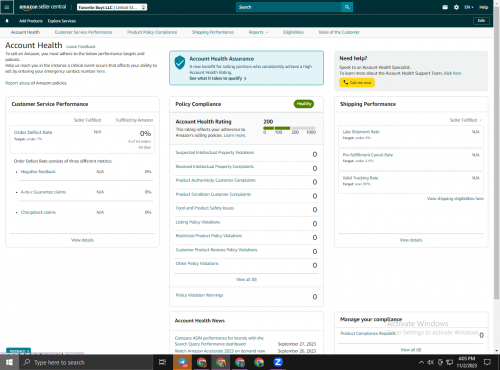Screen dimensions: 500x370
Task: Open Suspected Intellectual Property Violations
Action: pyautogui.click(x=215, y=152)
